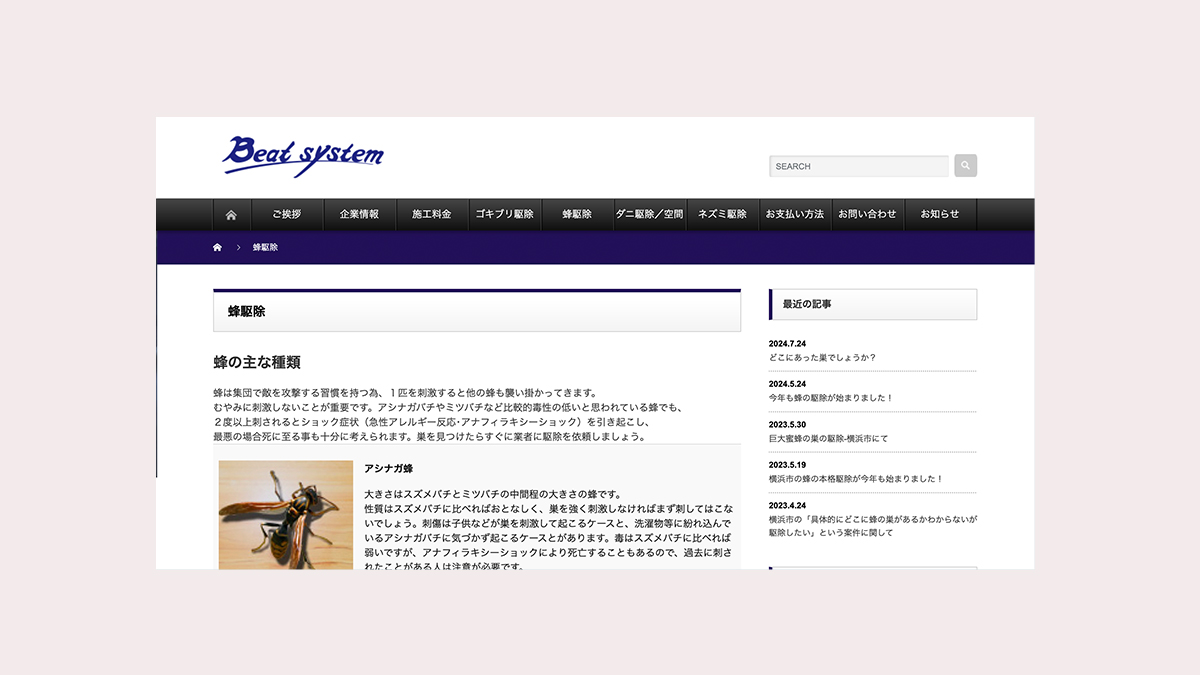Click the breadcrumb home icon
1200x675 pixels.
[x=218, y=247]
